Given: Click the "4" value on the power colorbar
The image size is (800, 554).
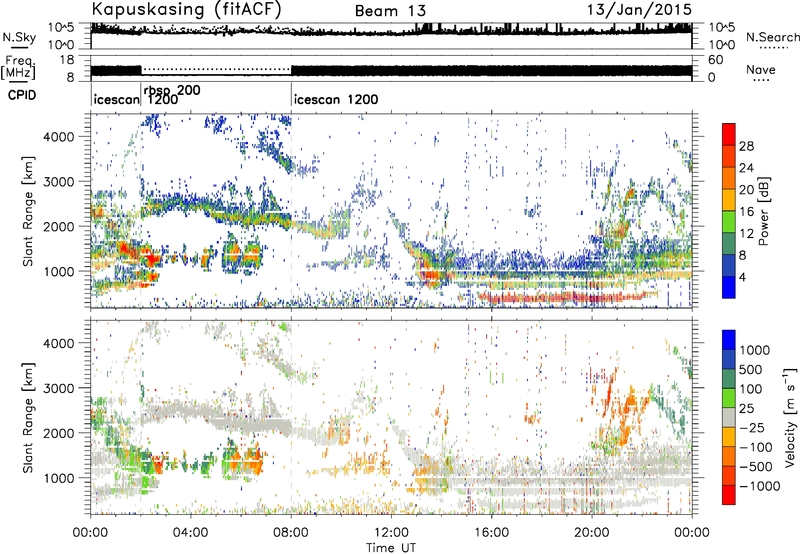Looking at the screenshot, I should point(743,277).
